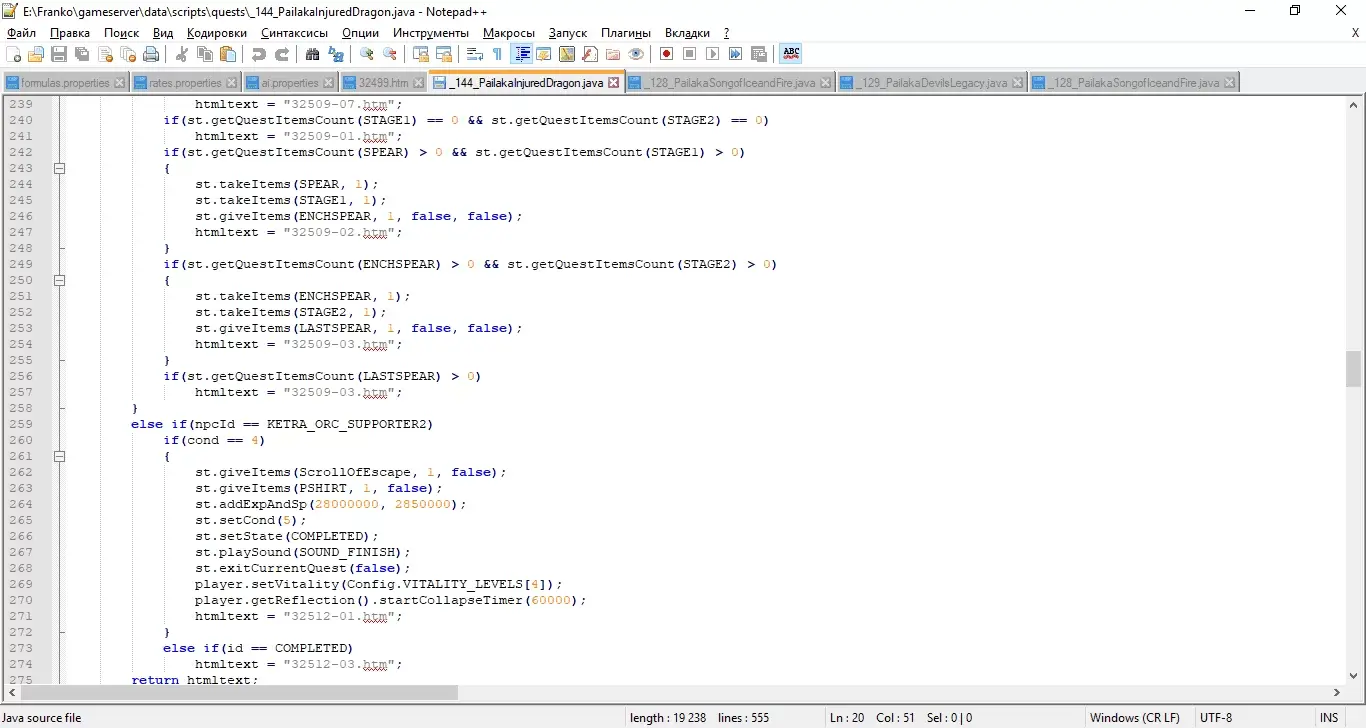Click vertical scrollbar up arrow

pos(1353,104)
